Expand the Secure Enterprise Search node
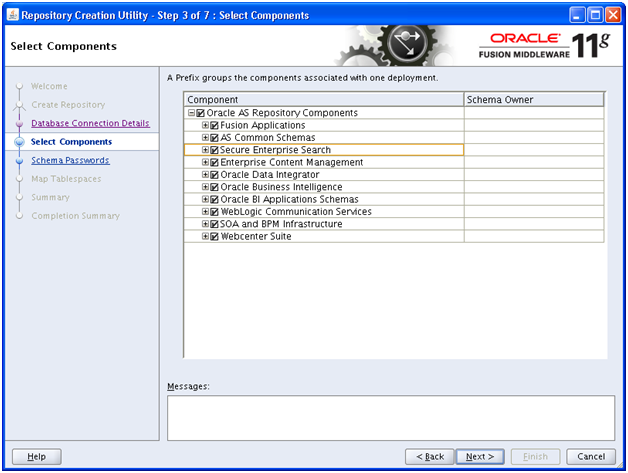Image resolution: width=628 pixels, height=473 pixels. tap(205, 150)
